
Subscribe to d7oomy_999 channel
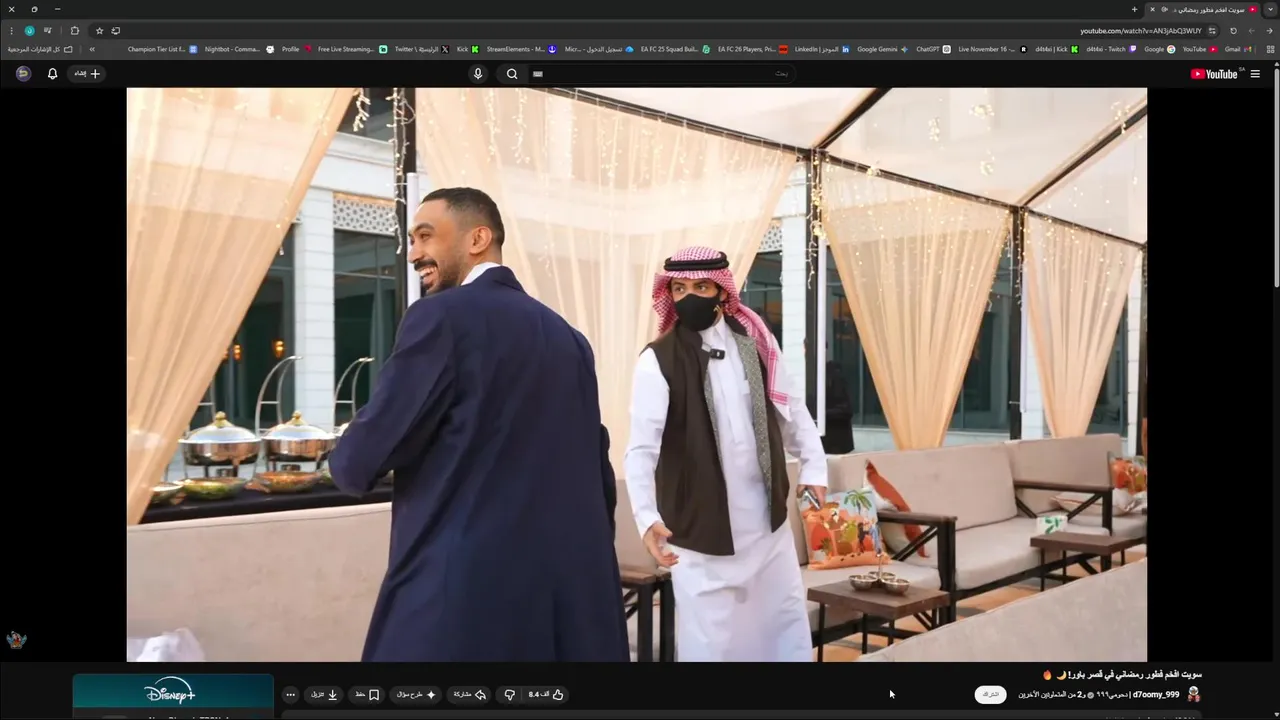(x=990, y=694)
